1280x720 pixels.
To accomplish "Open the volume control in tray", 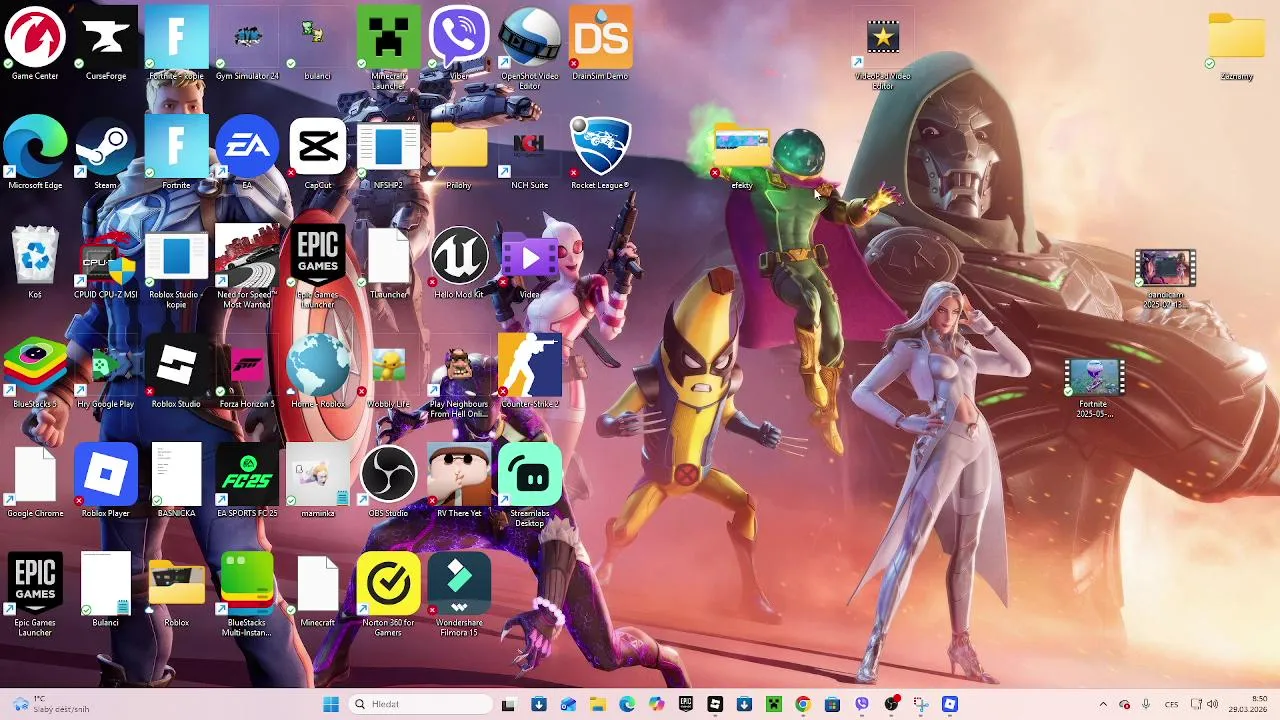I will point(1213,704).
